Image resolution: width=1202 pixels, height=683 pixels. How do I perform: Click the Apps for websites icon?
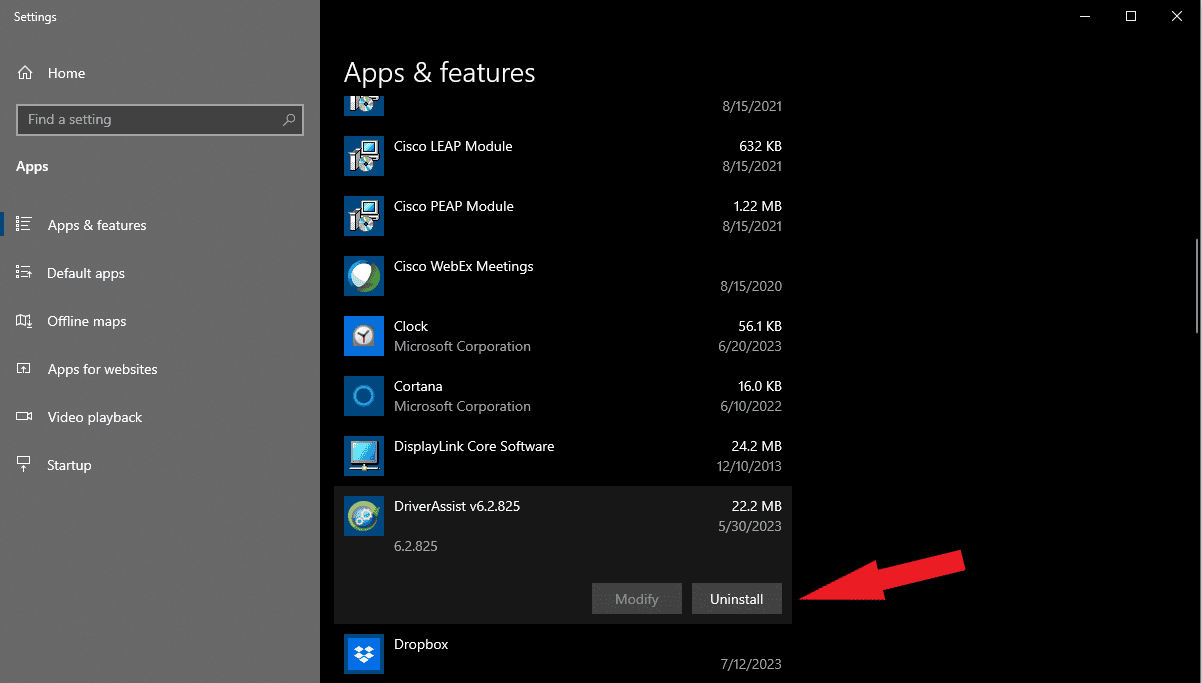click(25, 369)
